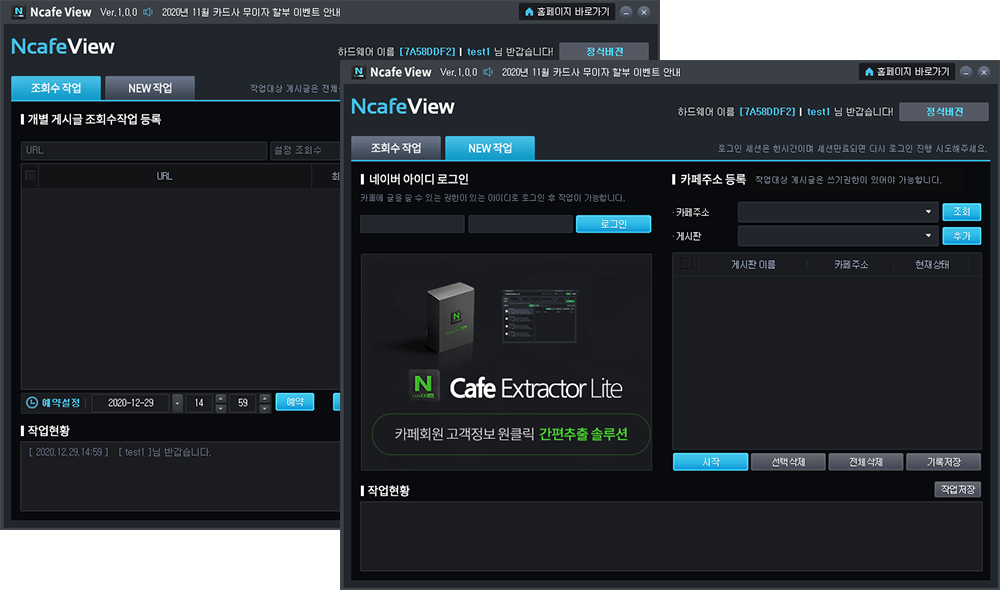Minimize the back Ncafe View window
Viewport: 1000px width, 590px height.
626,12
